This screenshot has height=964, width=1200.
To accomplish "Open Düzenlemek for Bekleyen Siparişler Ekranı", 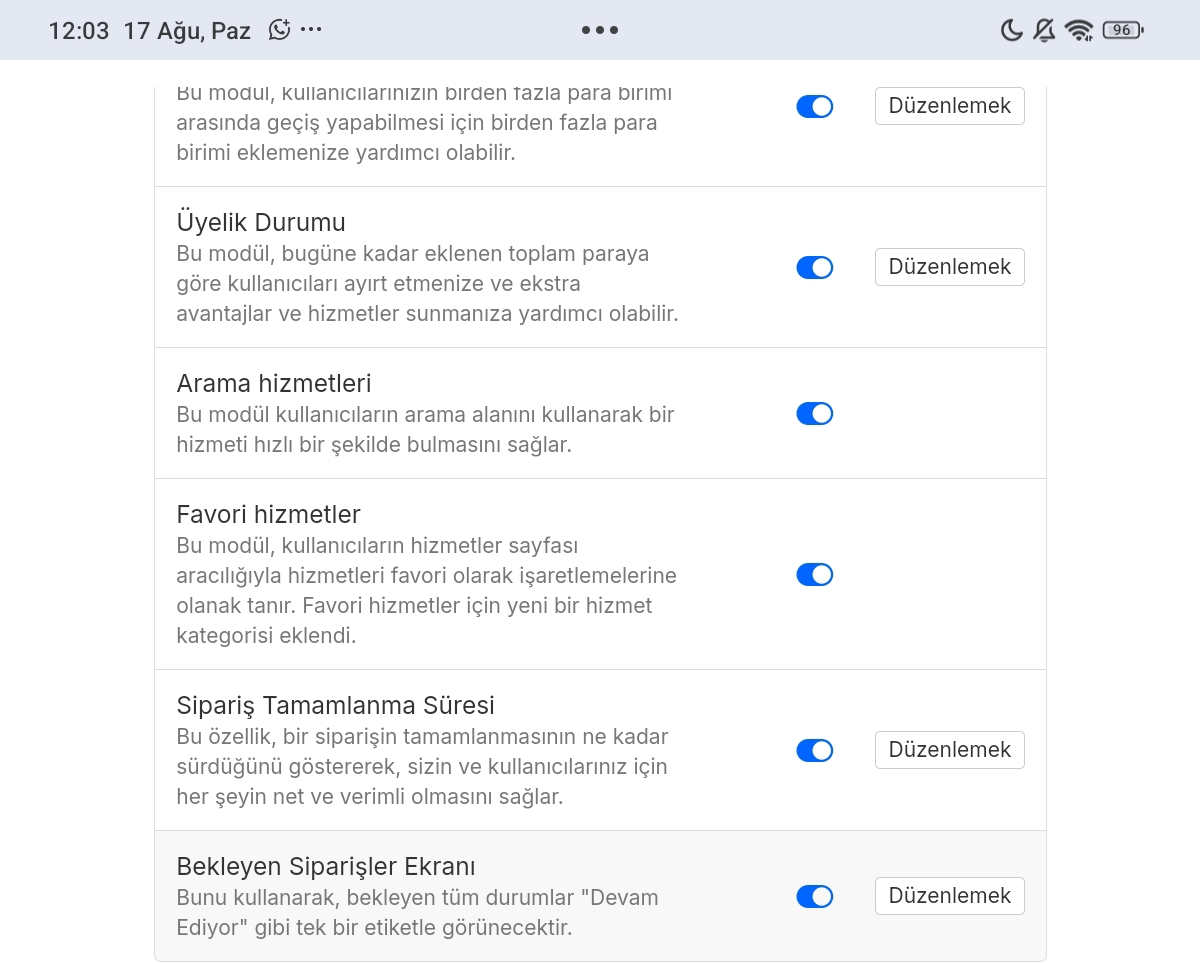I will [950, 896].
